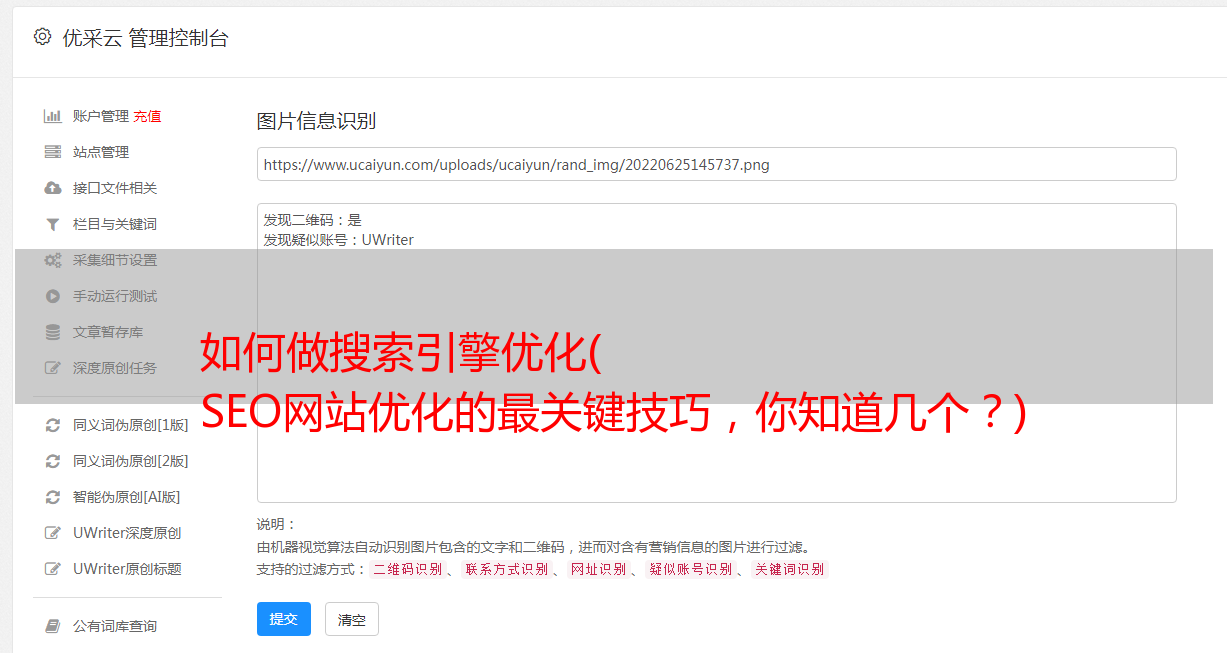Click the image URL input field
This screenshot has height=653, width=1227.
click(x=716, y=164)
